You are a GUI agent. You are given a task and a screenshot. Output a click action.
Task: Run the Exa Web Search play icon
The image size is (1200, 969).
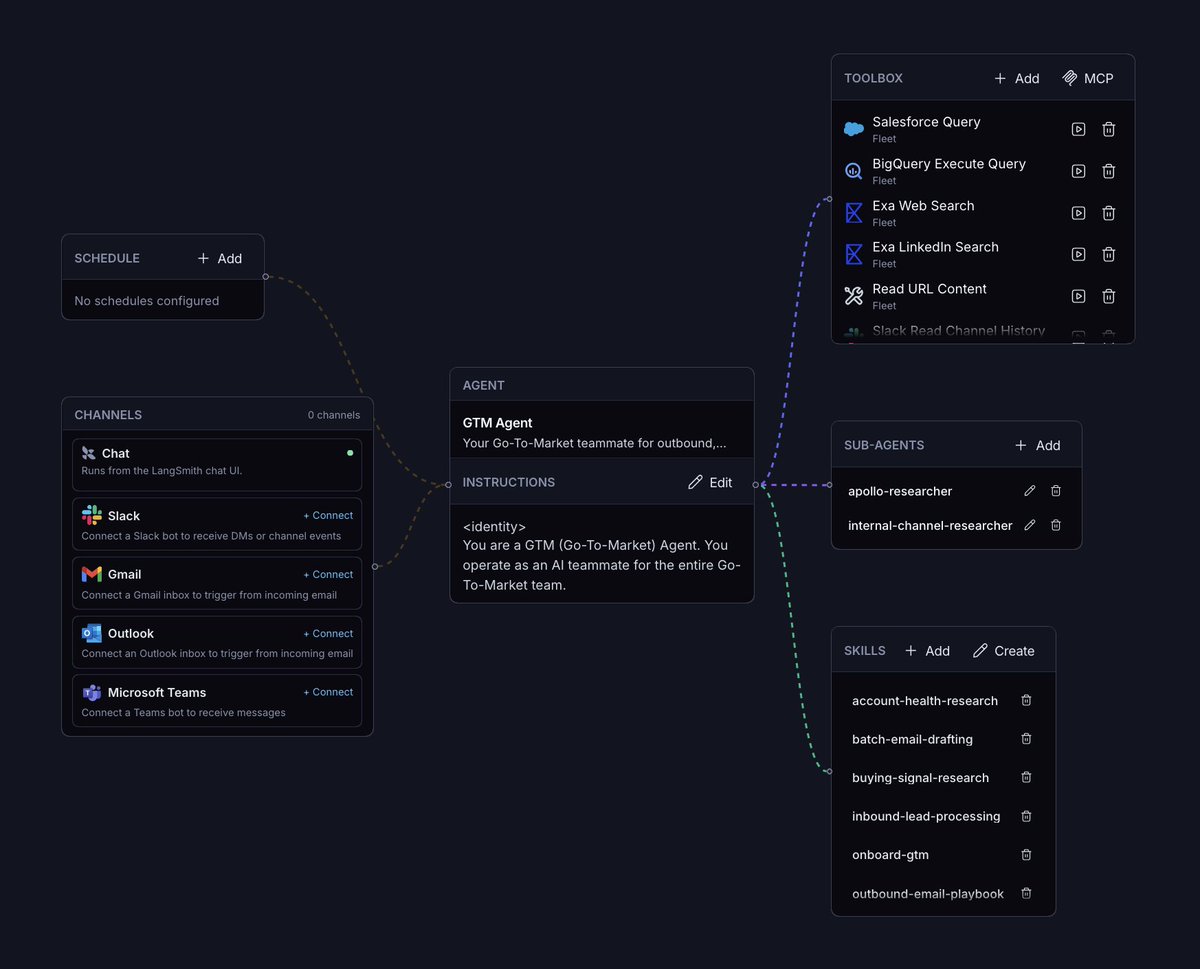(x=1078, y=213)
